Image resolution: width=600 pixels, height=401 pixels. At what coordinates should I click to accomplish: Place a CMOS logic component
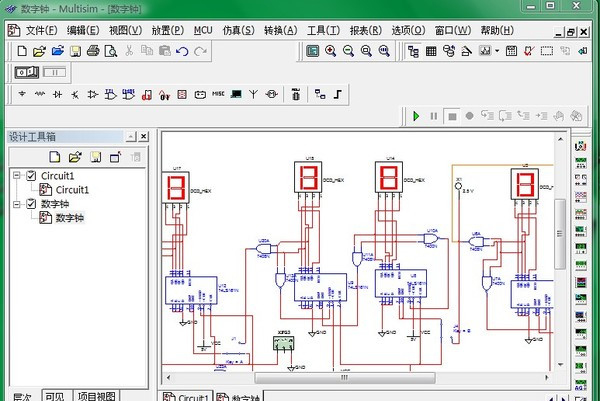(x=129, y=94)
